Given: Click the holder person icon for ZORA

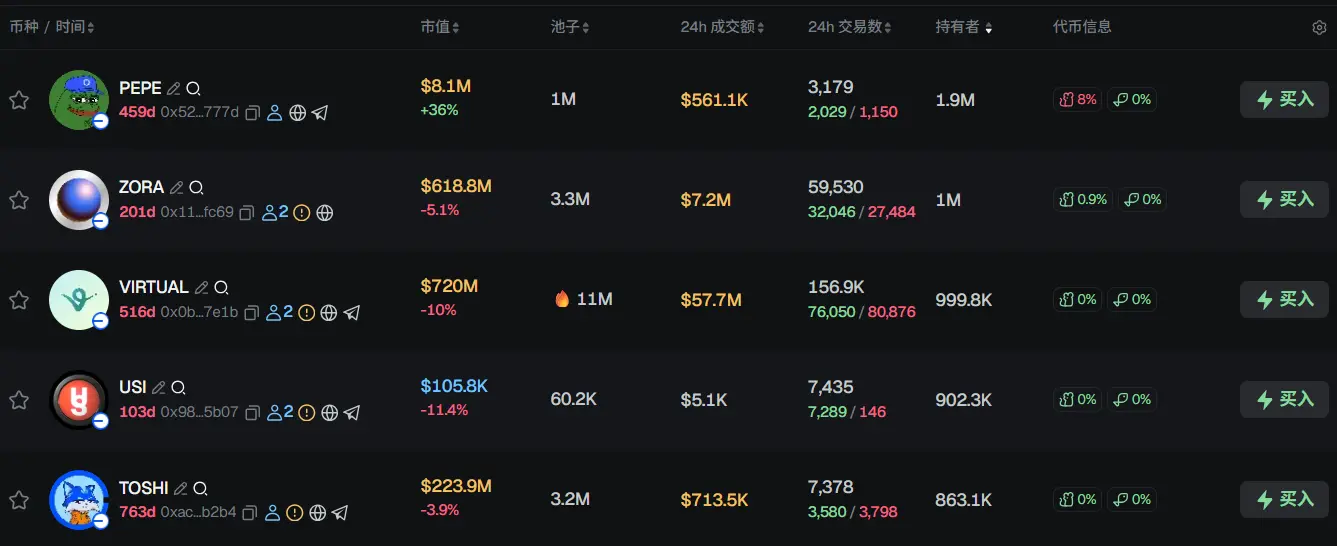Looking at the screenshot, I should [268, 213].
